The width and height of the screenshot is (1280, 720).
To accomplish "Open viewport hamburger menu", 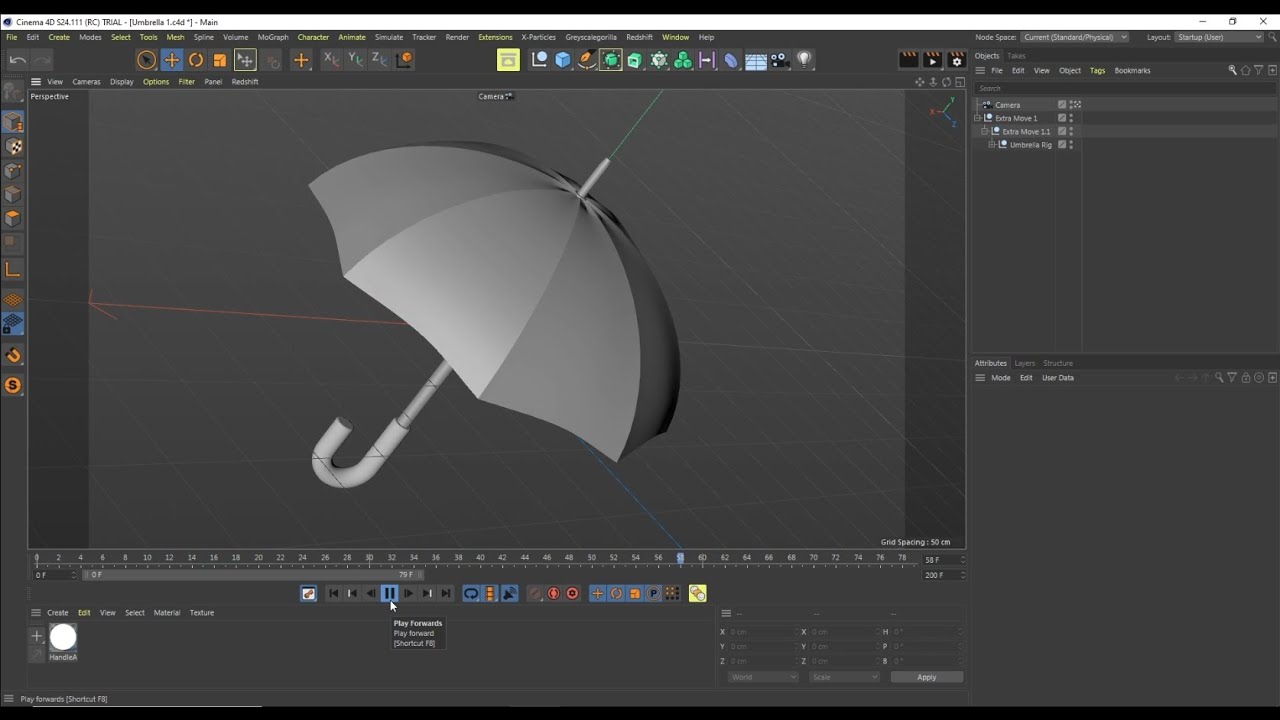I will click(36, 82).
